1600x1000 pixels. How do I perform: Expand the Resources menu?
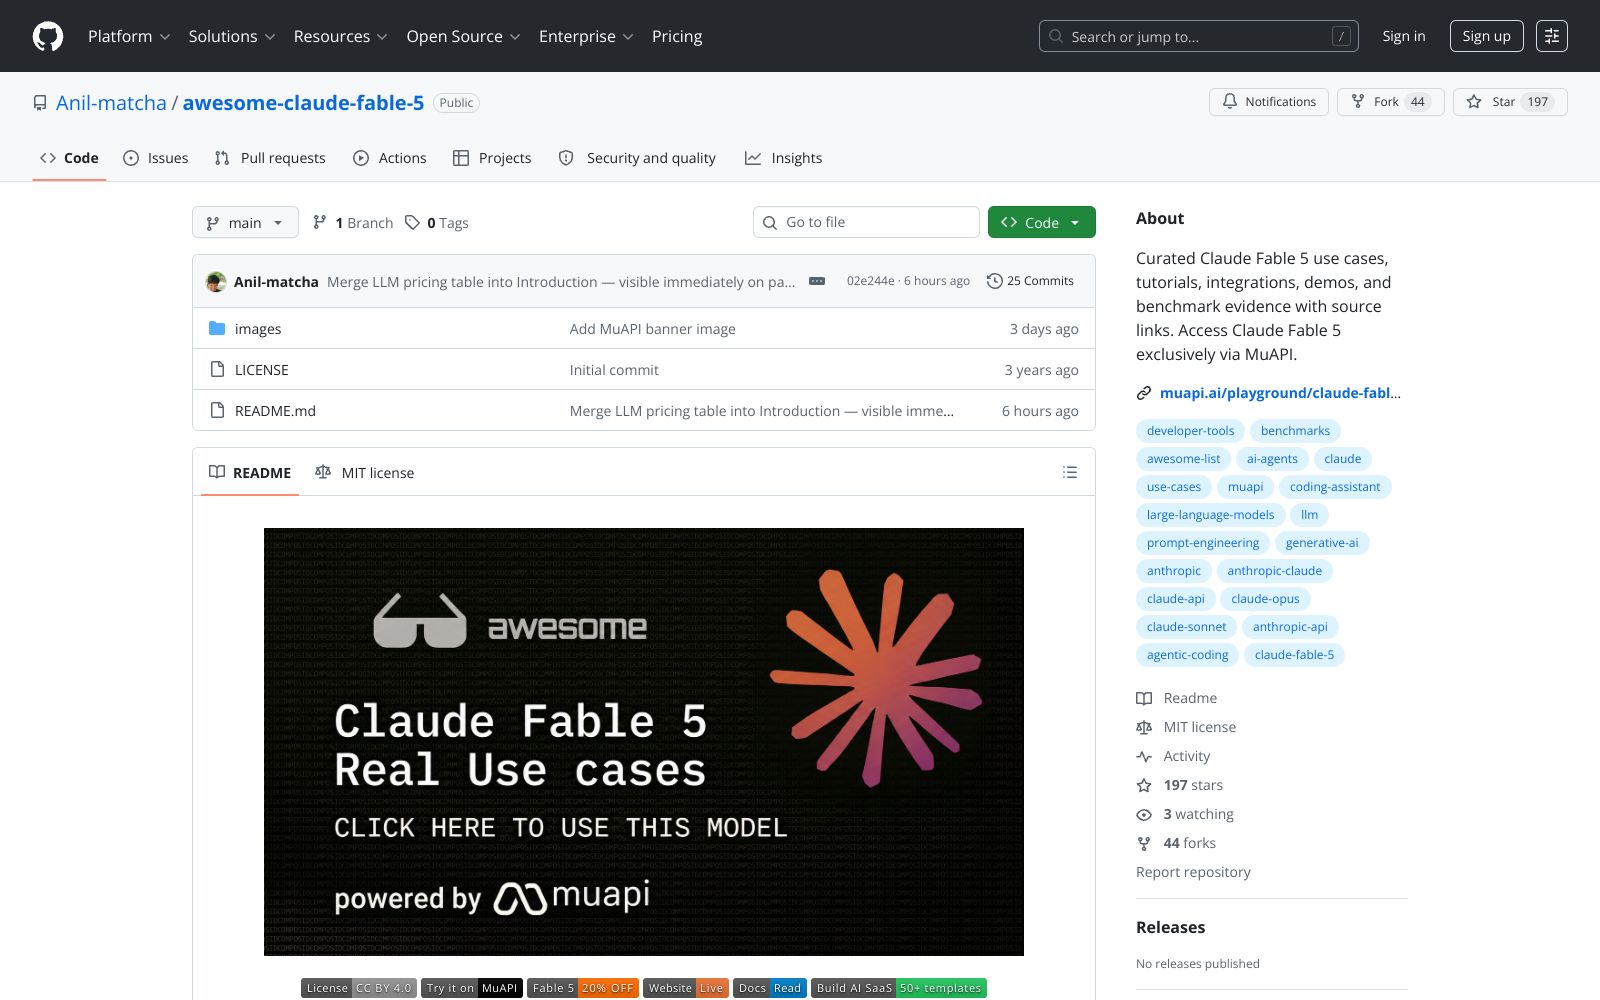340,36
